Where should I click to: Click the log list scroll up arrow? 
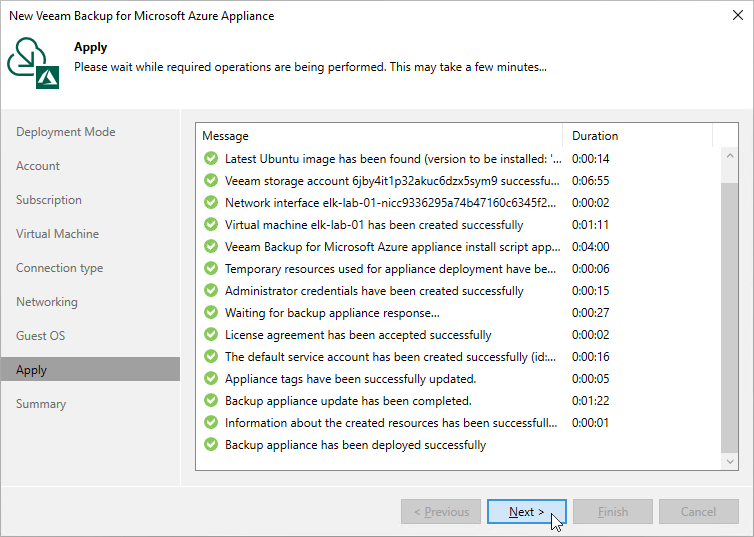[730, 156]
